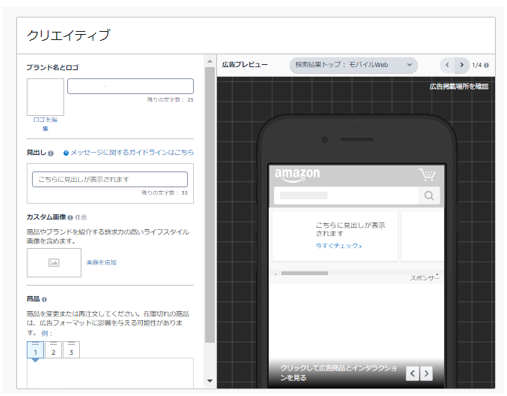Open the 例 example link
Screen dimensions: 507x396
pos(47,333)
